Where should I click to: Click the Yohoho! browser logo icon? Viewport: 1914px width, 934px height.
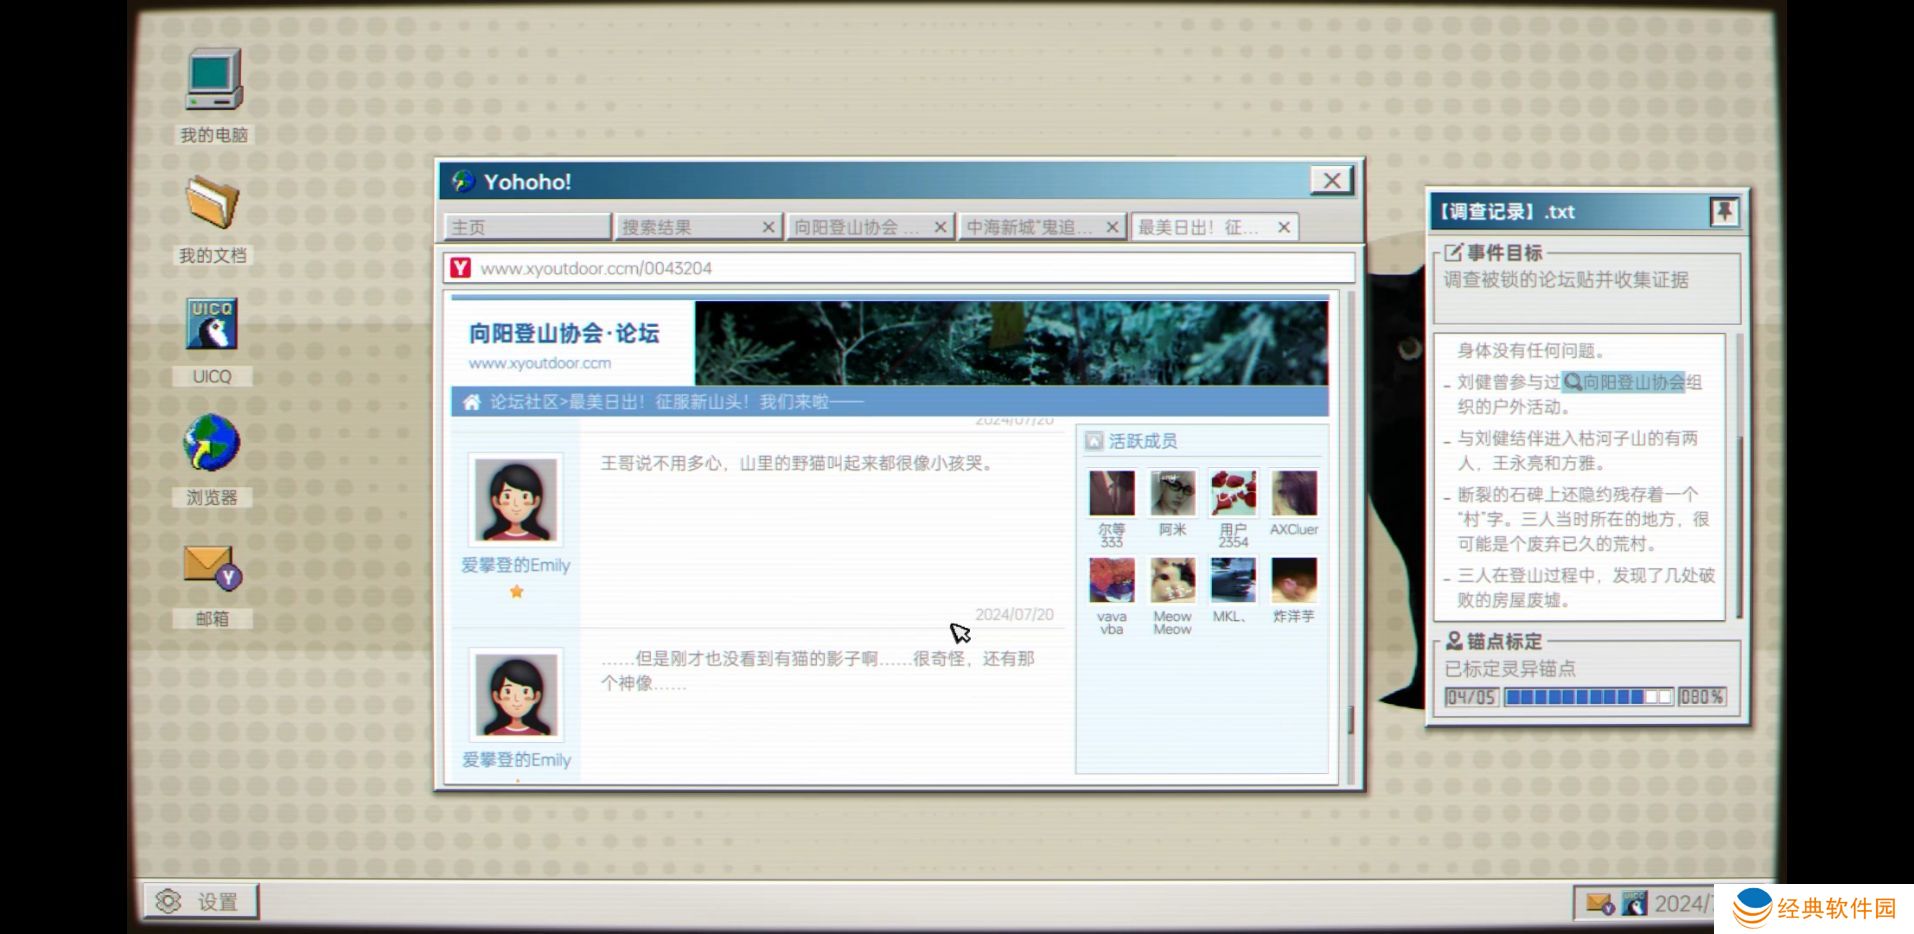coord(462,181)
